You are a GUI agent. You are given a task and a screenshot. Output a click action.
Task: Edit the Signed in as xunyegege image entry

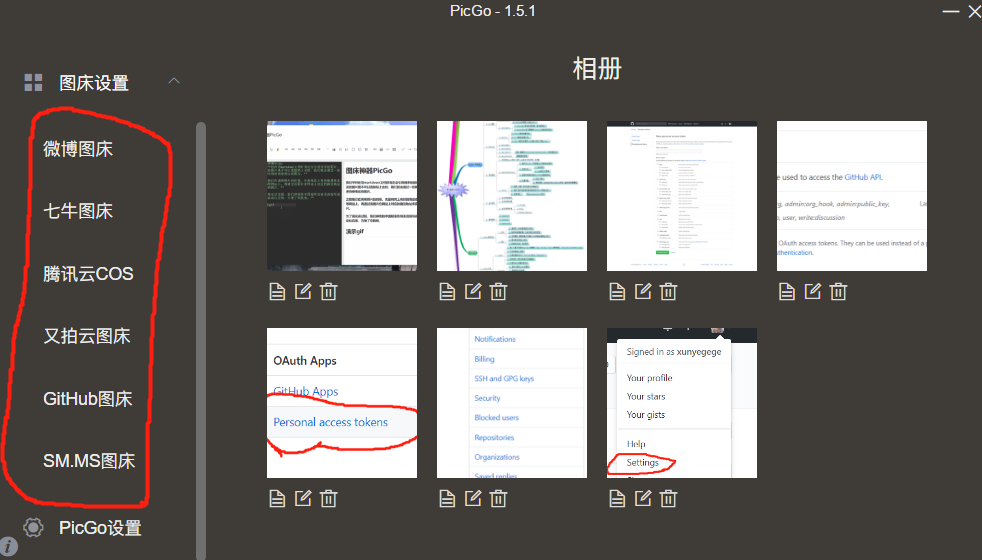coord(643,499)
